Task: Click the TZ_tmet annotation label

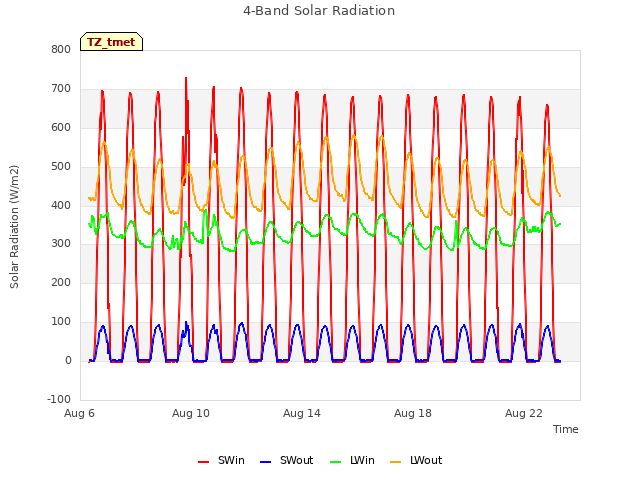Action: pos(111,42)
